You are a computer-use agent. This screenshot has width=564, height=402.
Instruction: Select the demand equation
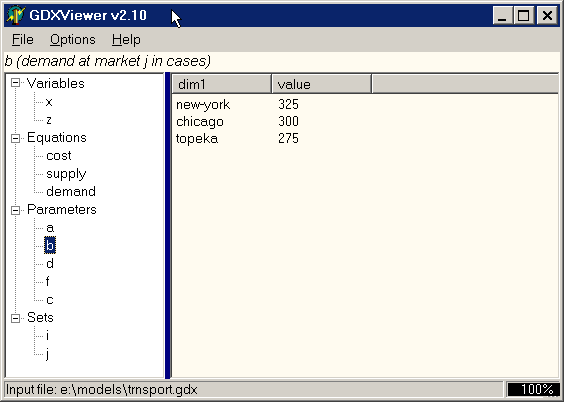[x=71, y=192]
